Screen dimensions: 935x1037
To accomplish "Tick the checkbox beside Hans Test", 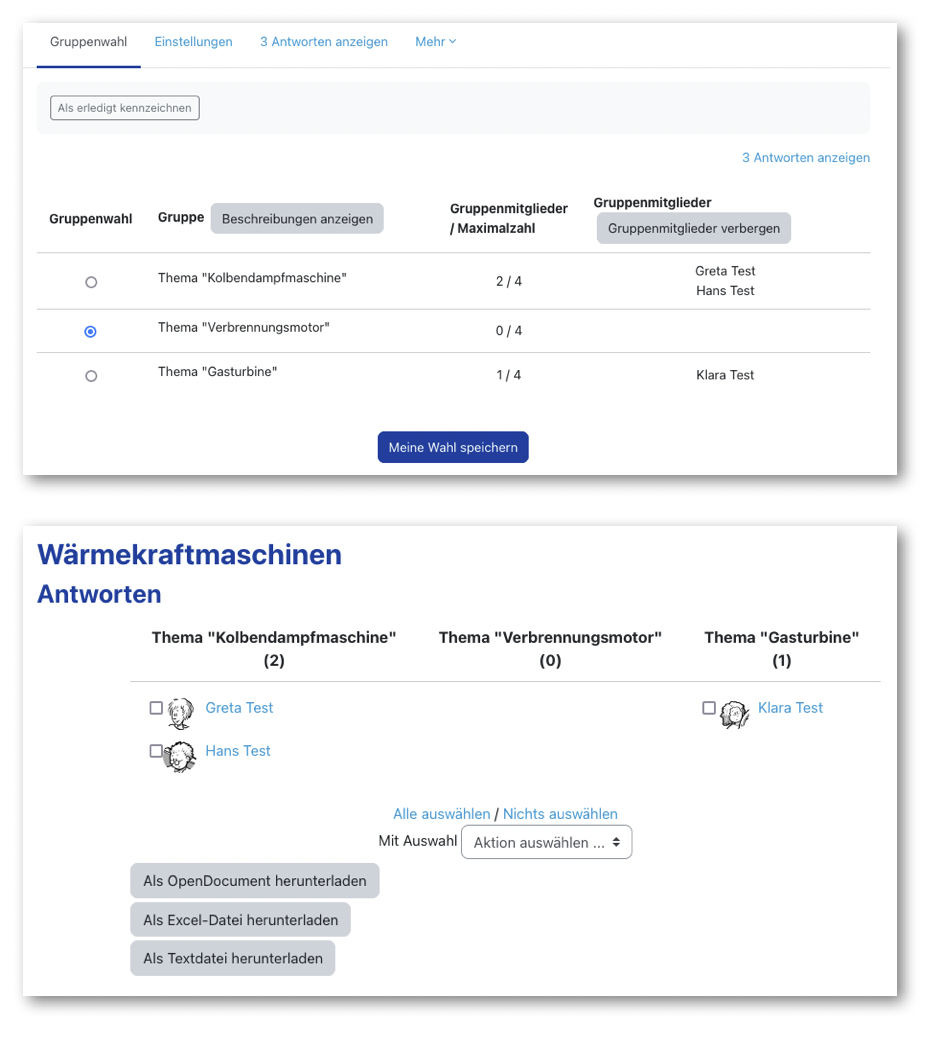I will click(155, 751).
